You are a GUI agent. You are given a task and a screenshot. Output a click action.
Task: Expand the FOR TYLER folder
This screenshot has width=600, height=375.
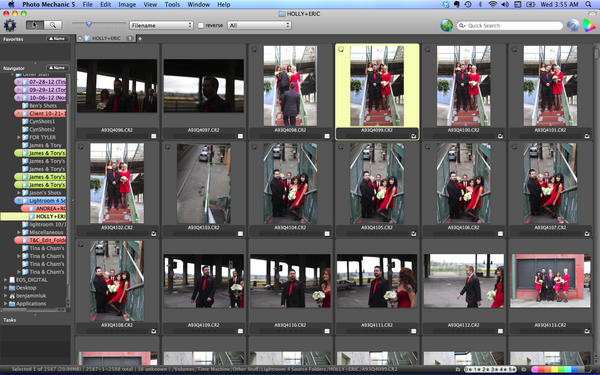click(x=18, y=137)
